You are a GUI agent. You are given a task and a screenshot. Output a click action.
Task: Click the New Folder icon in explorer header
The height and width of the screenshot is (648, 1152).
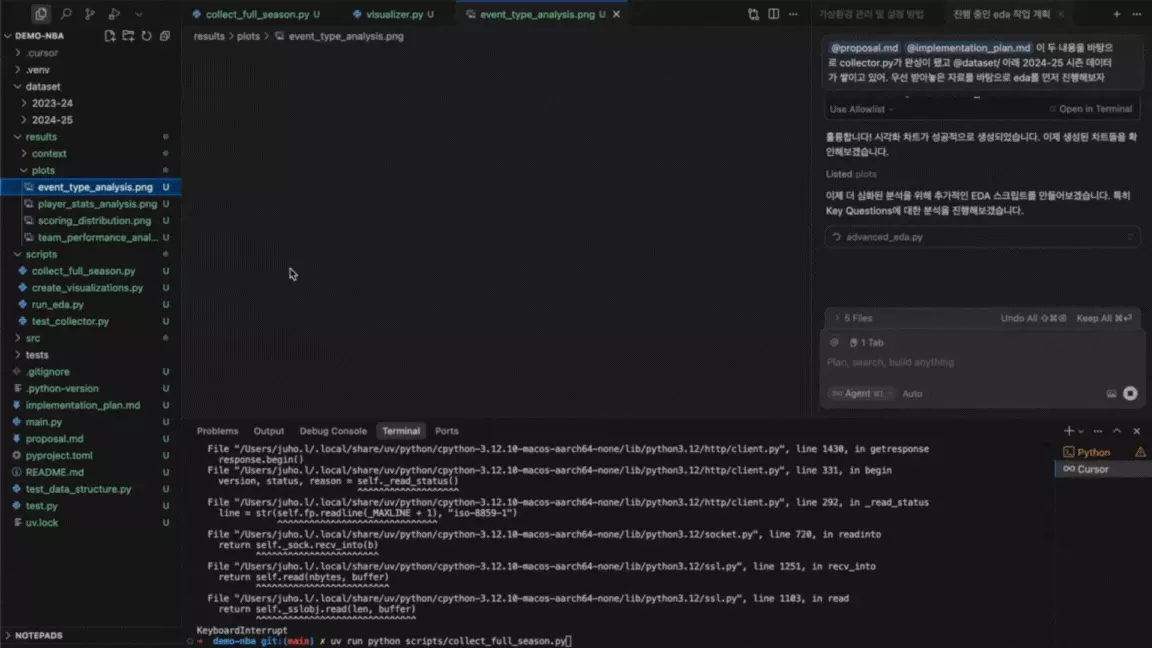point(128,35)
